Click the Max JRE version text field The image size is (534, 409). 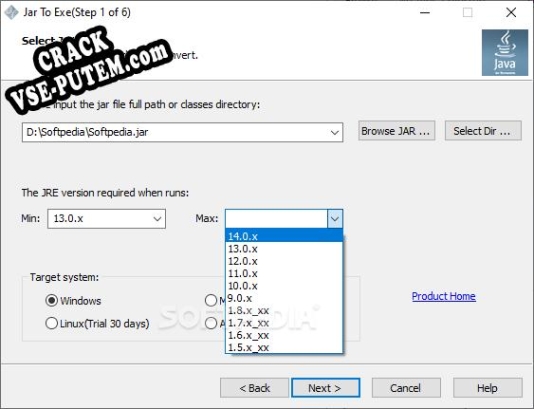(276, 219)
